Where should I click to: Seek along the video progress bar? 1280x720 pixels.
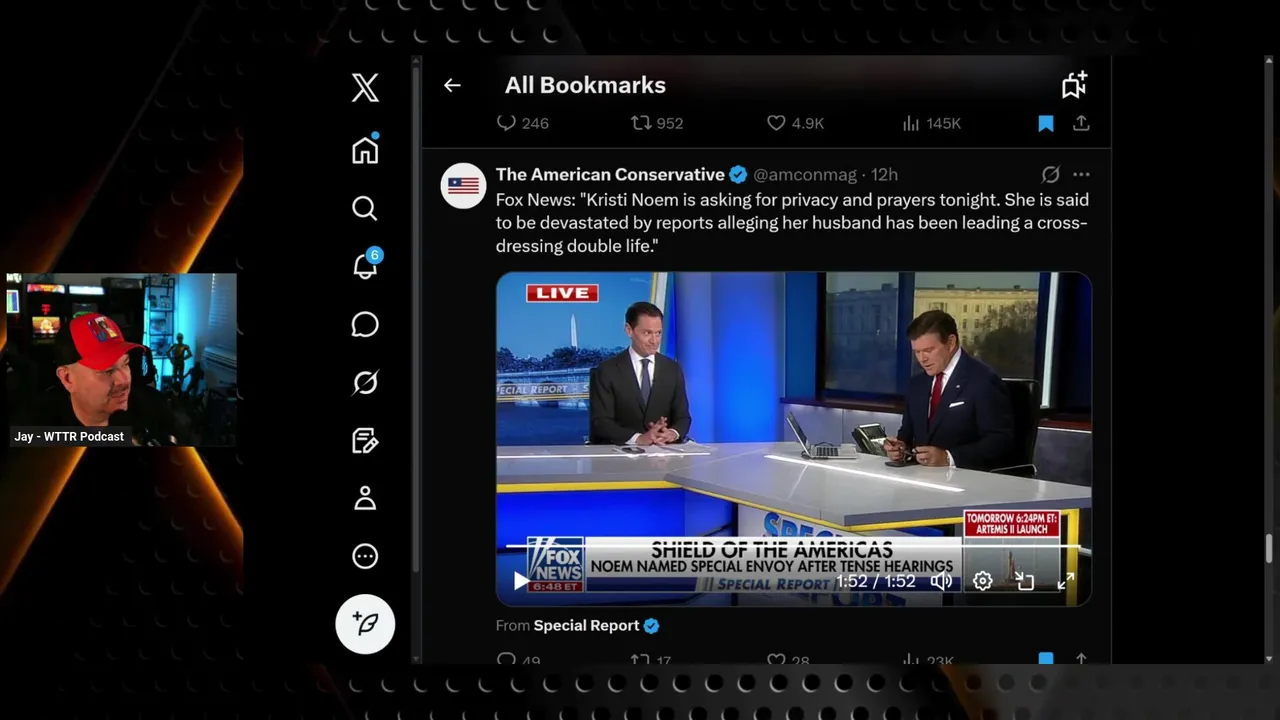click(x=793, y=547)
